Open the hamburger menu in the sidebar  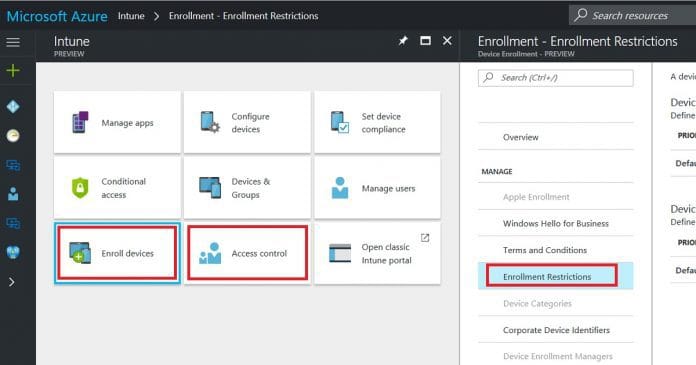(13, 42)
